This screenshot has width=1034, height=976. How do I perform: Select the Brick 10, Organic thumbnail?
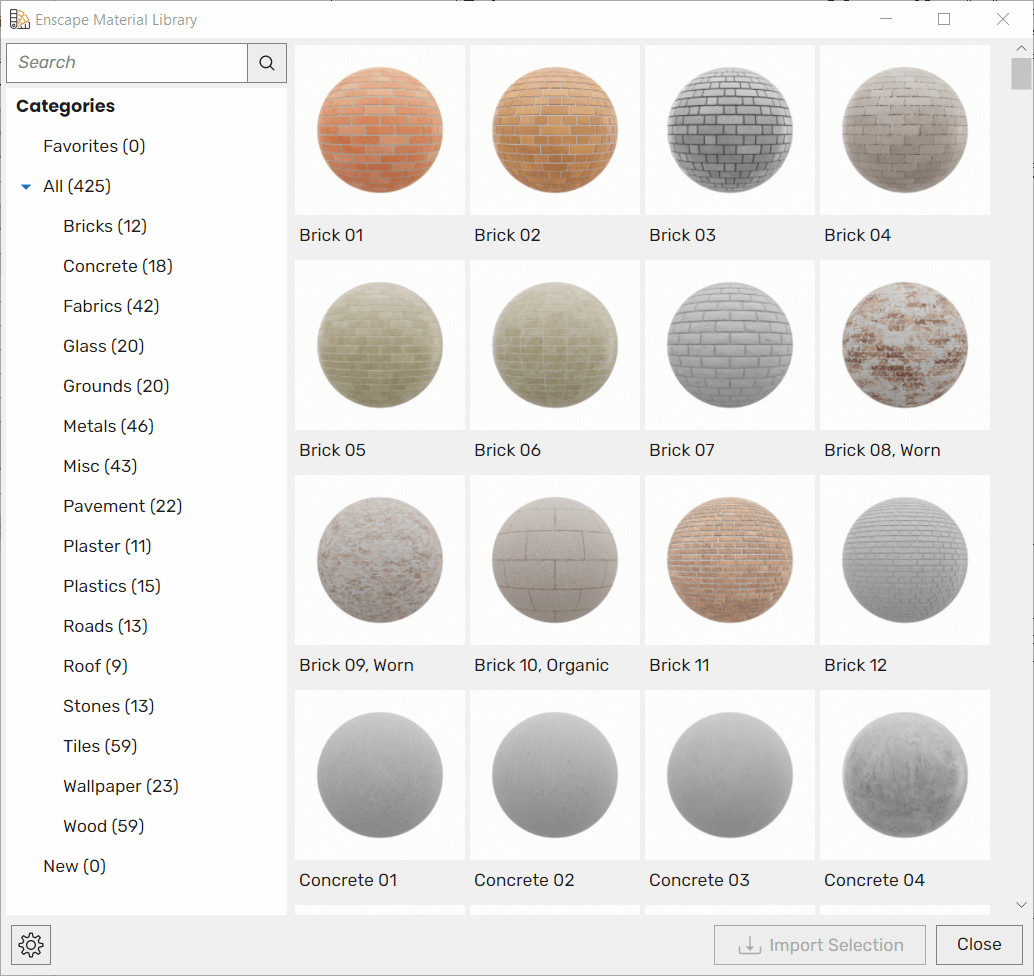click(555, 560)
